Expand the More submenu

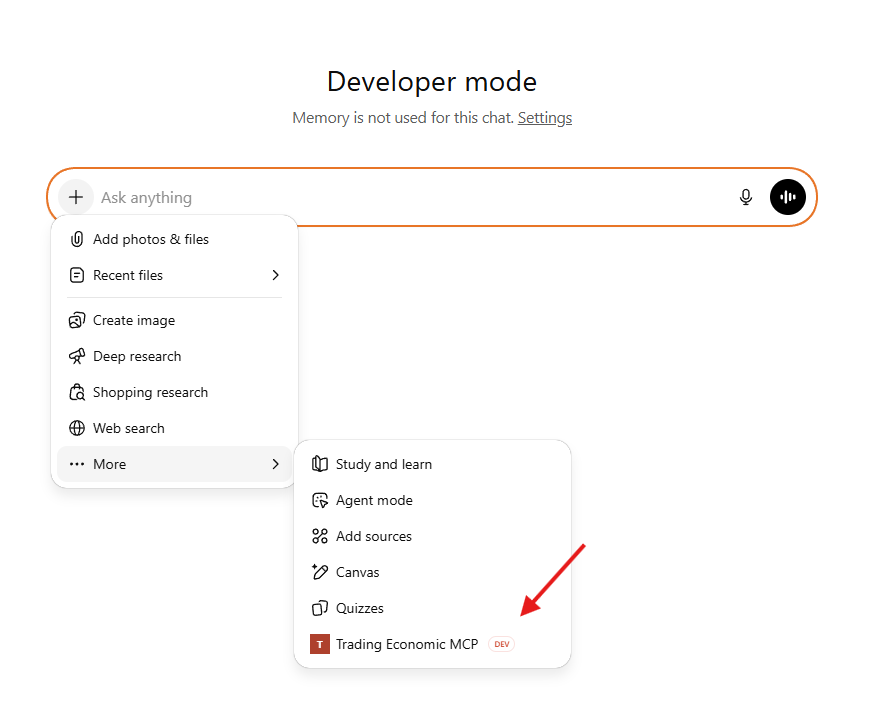coord(110,464)
